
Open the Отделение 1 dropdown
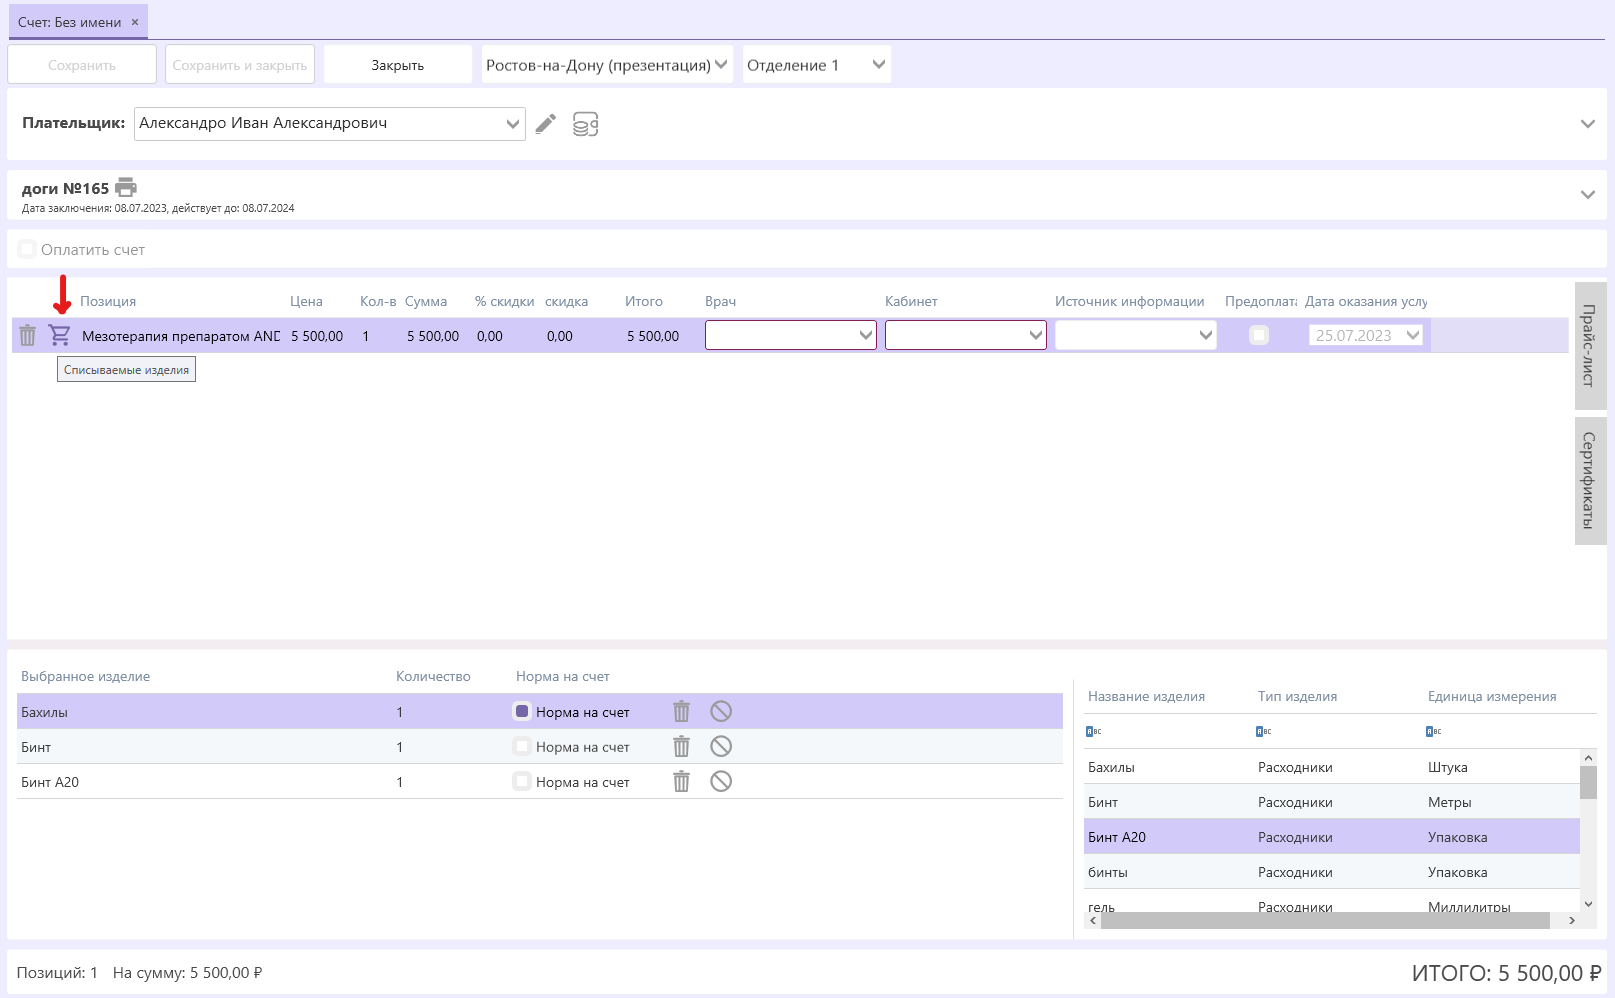(x=816, y=65)
